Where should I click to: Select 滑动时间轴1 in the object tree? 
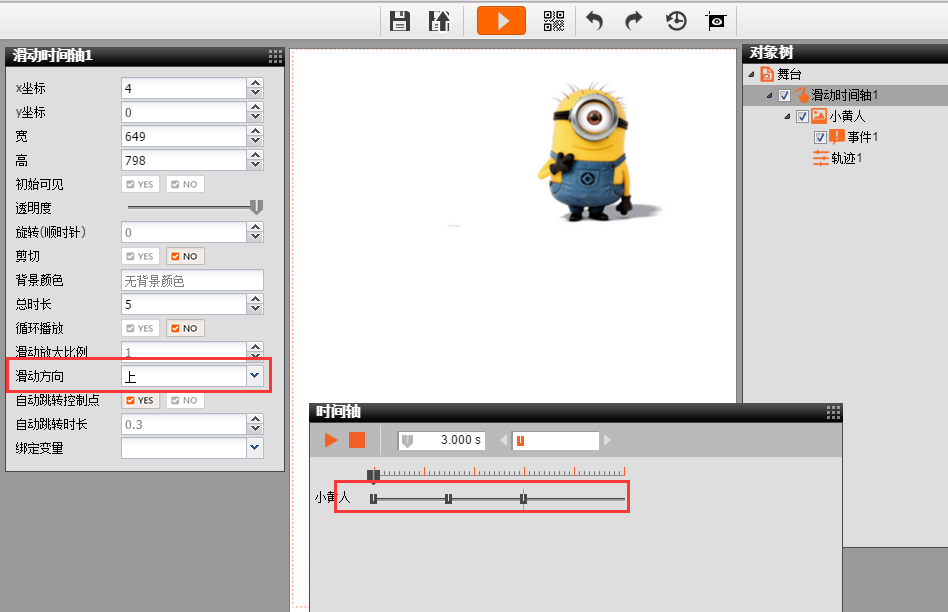click(844, 95)
